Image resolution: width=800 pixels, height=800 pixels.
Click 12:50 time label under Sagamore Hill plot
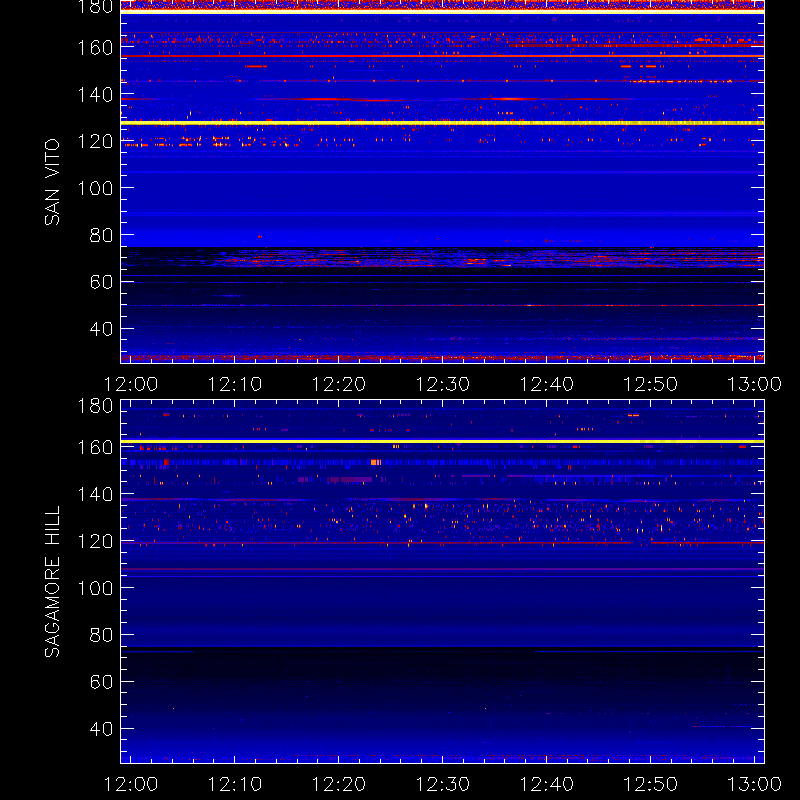(x=651, y=784)
